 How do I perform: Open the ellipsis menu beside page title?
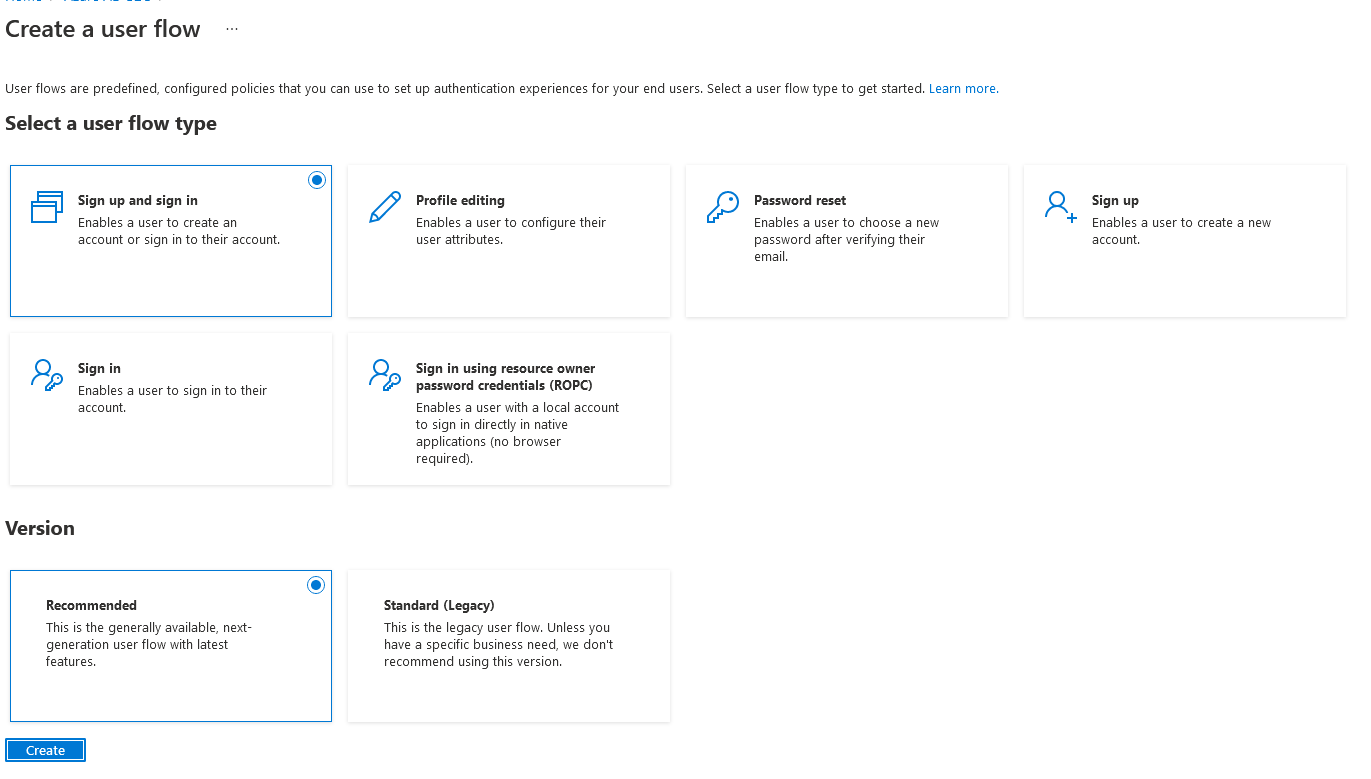coord(232,29)
